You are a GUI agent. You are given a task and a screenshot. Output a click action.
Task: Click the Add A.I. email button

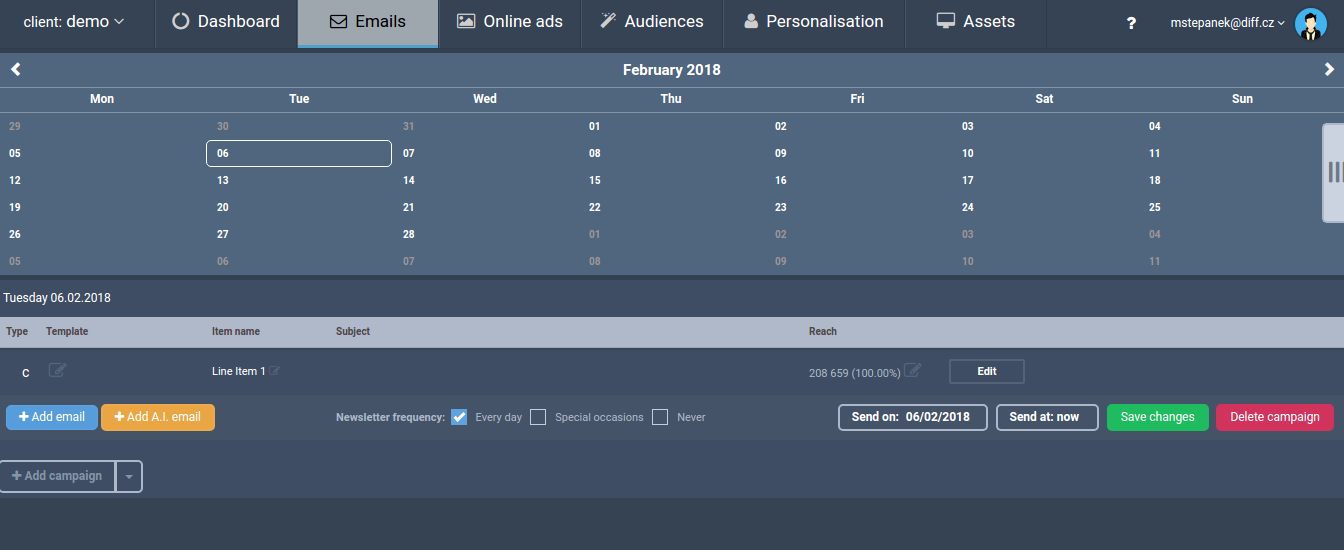[158, 417]
